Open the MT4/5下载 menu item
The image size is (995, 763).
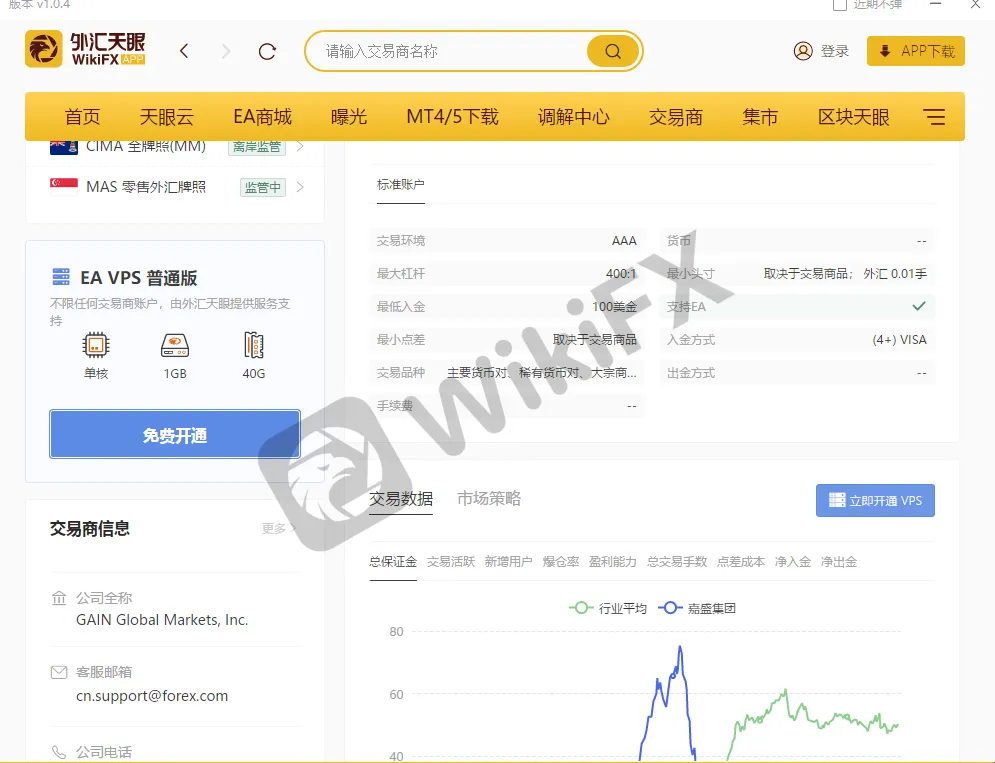[x=452, y=117]
